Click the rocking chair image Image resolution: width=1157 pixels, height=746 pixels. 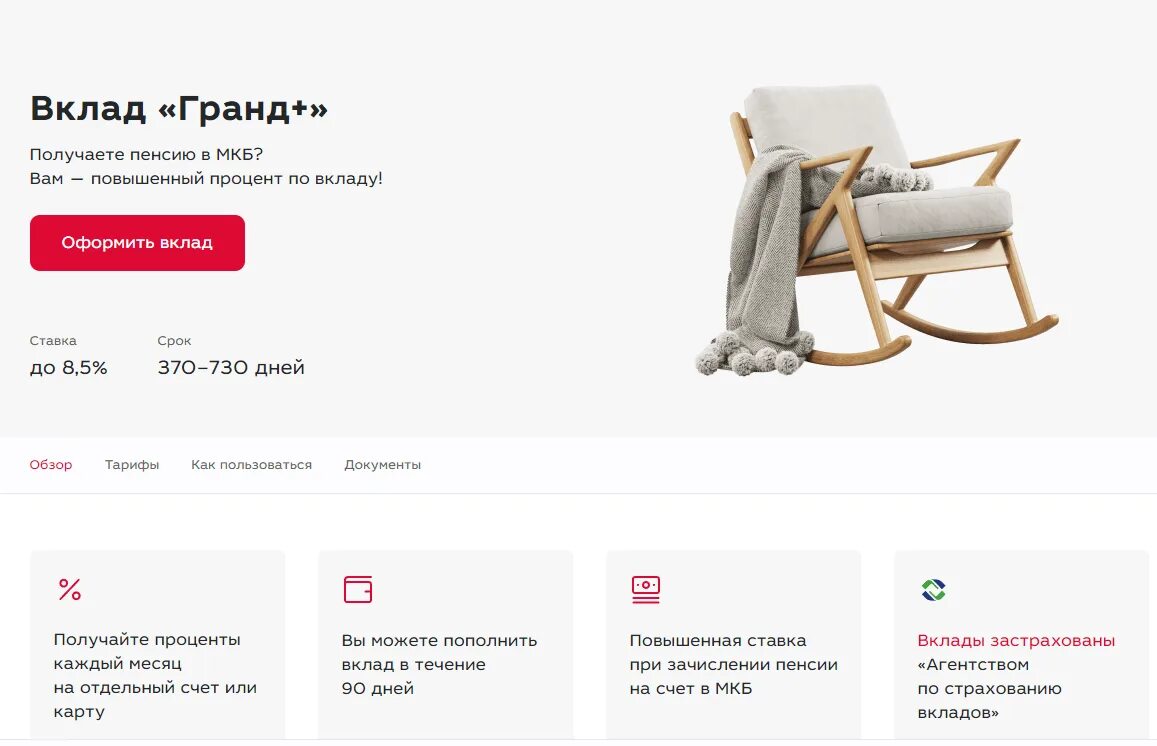coord(877,229)
